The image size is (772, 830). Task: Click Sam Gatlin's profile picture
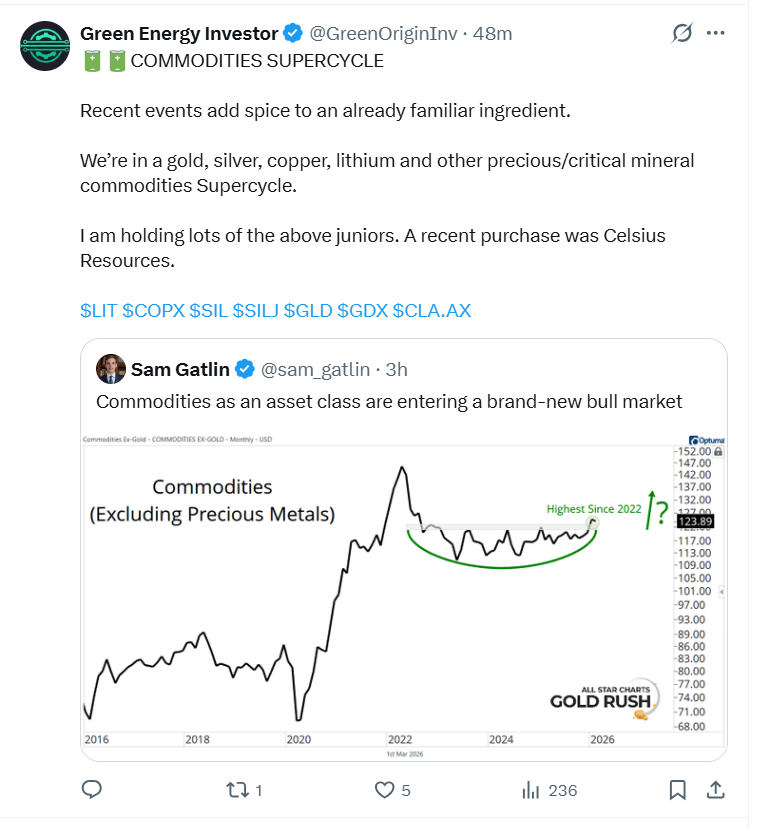[111, 369]
